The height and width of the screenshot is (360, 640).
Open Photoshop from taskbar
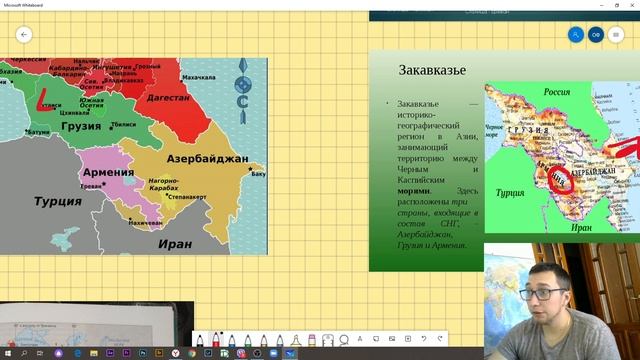pyautogui.click(x=142, y=353)
